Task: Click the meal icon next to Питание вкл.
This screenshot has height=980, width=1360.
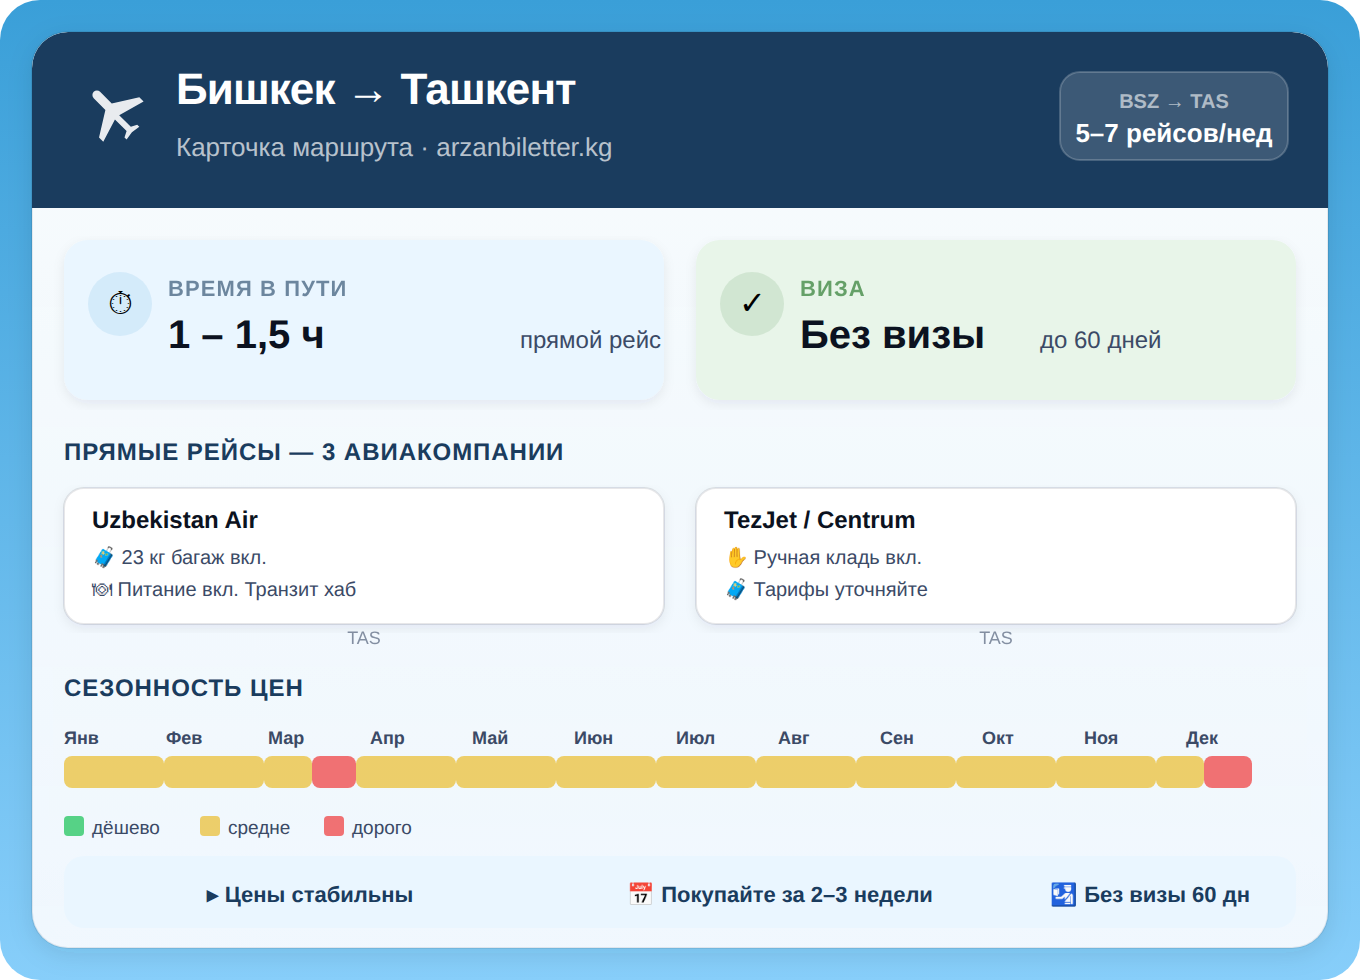Action: [x=103, y=589]
